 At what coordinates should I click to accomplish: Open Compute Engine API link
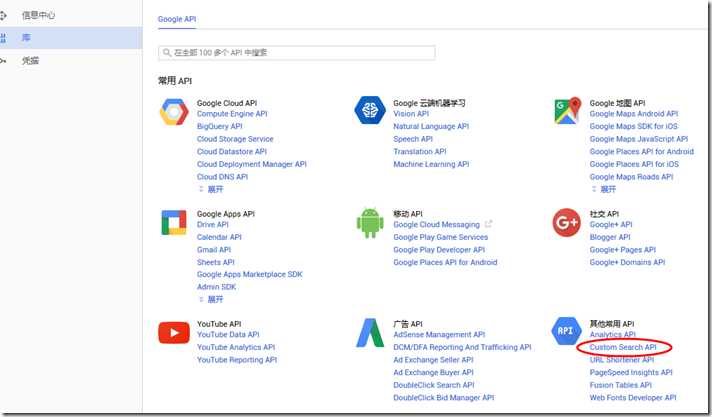[x=232, y=114]
